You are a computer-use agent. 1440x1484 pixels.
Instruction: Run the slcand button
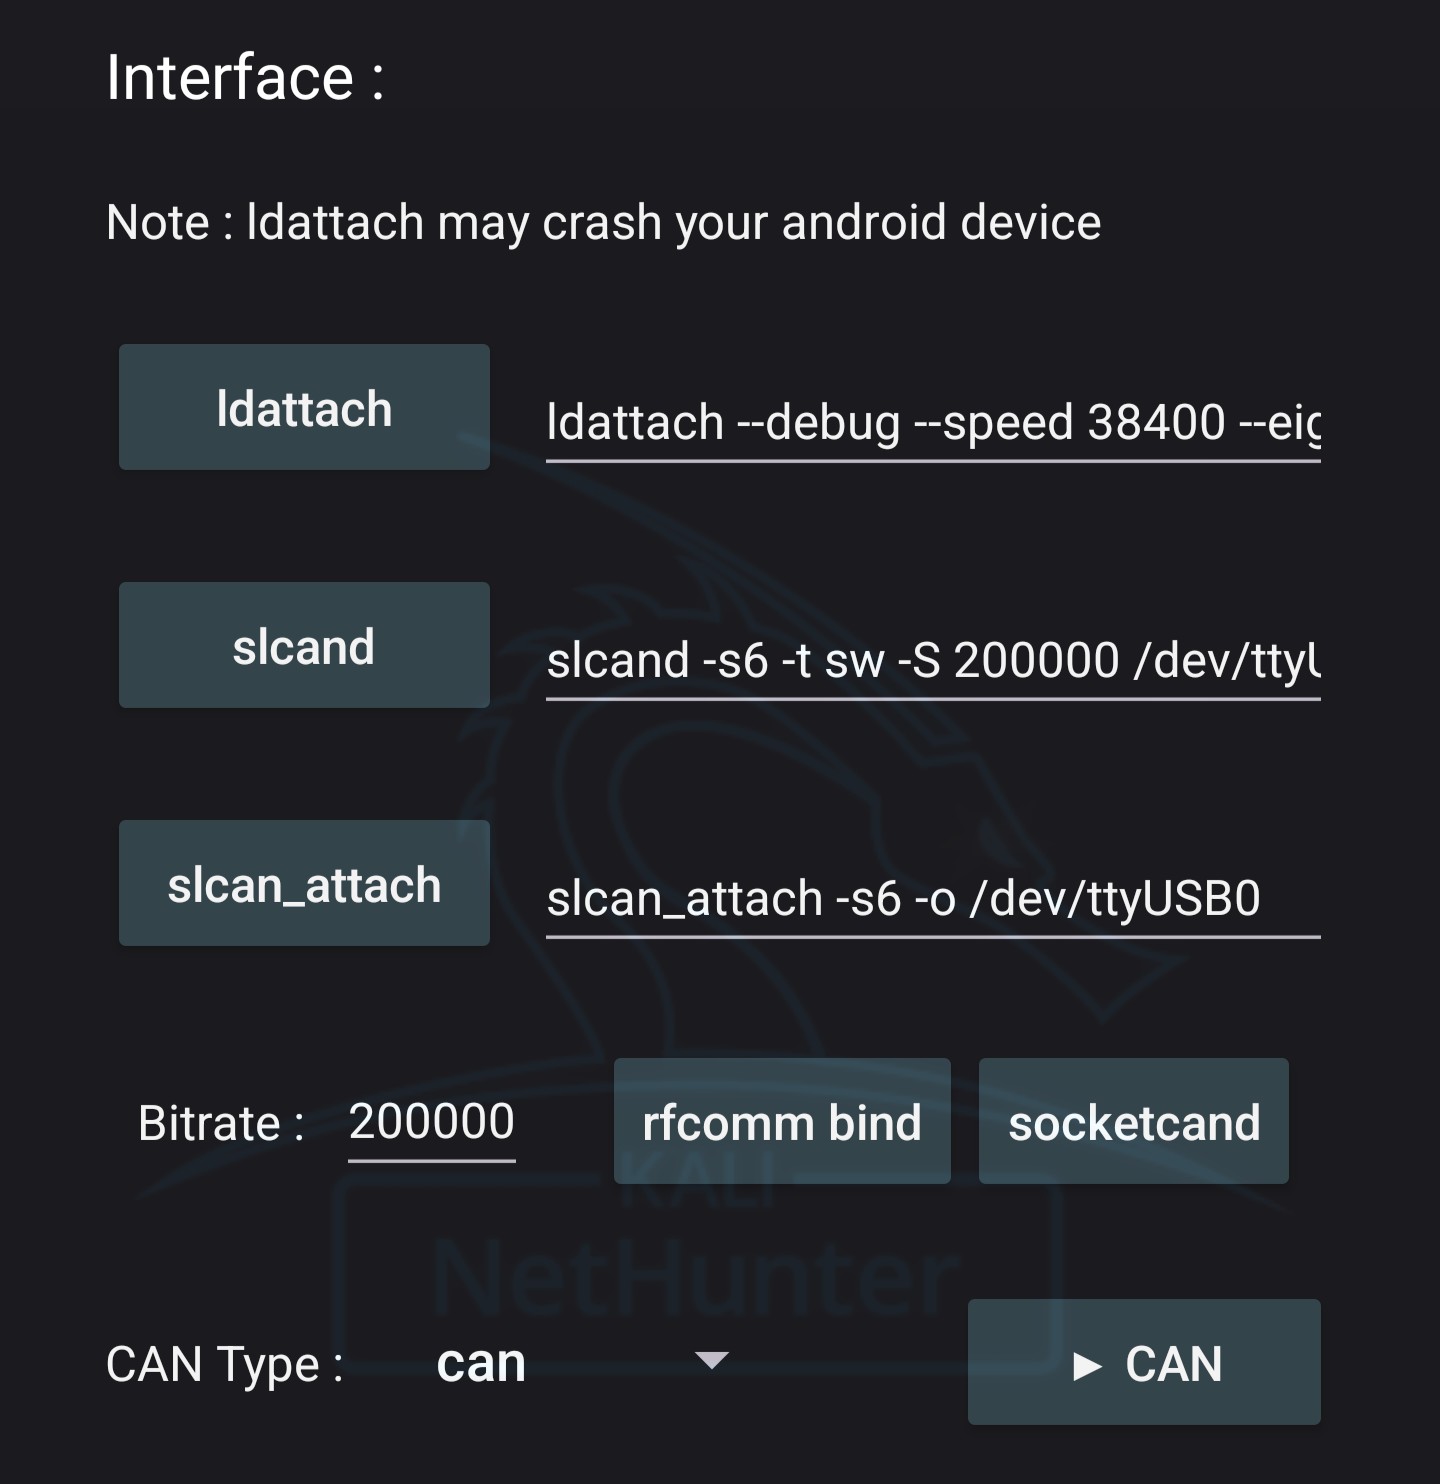[x=304, y=645]
